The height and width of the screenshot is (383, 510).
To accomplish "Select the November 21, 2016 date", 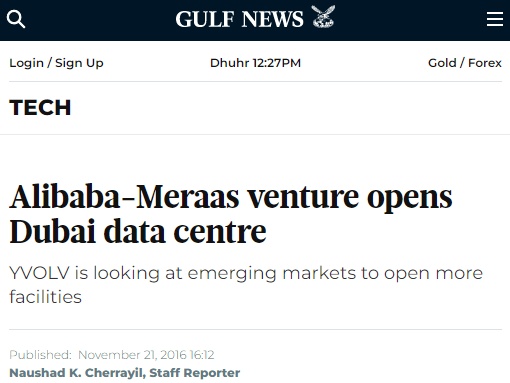I will [132, 355].
